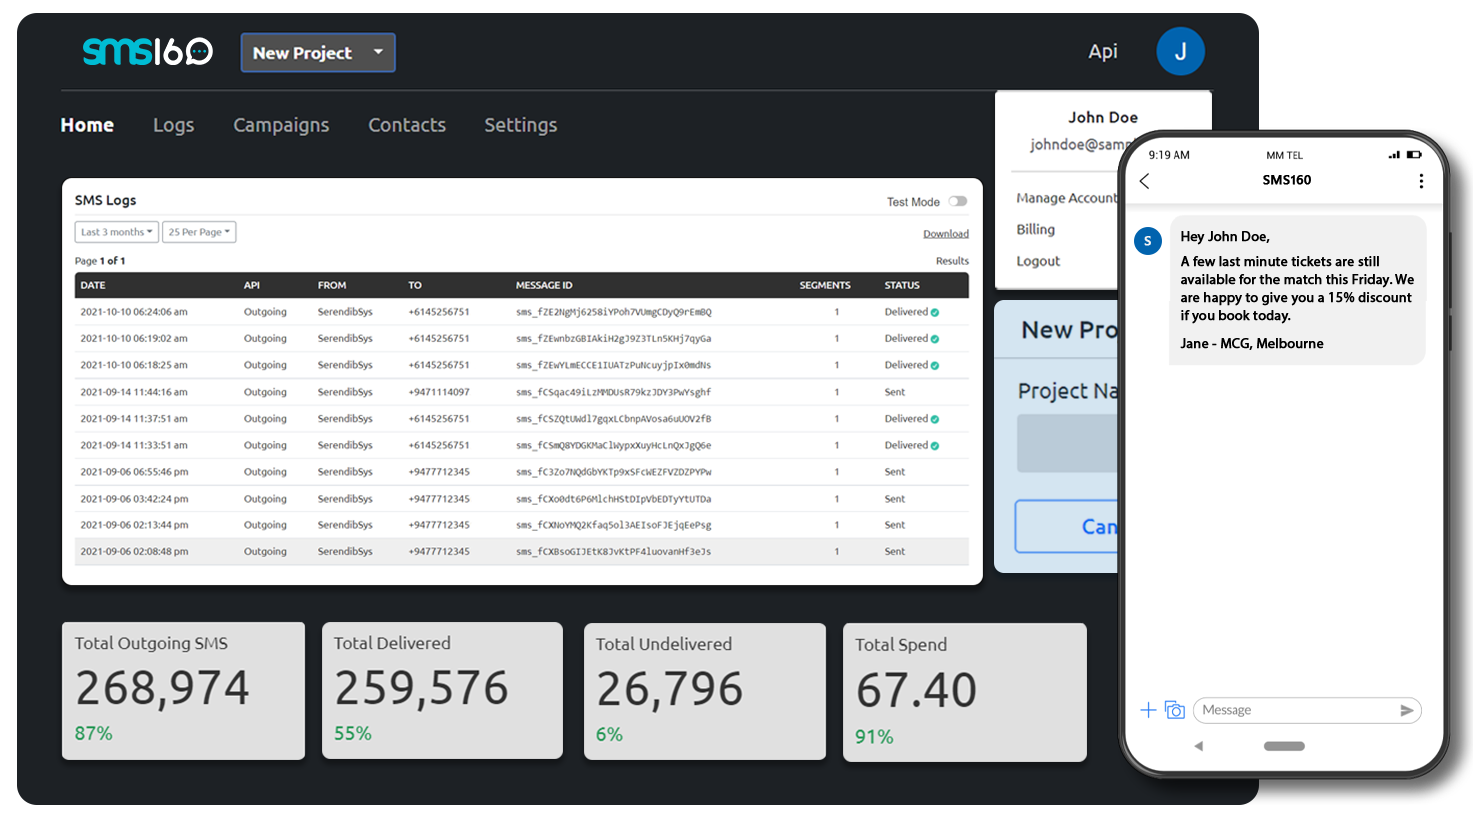Choose Logout in the account menu
Viewport: 1473px width, 817px height.
click(x=1038, y=261)
